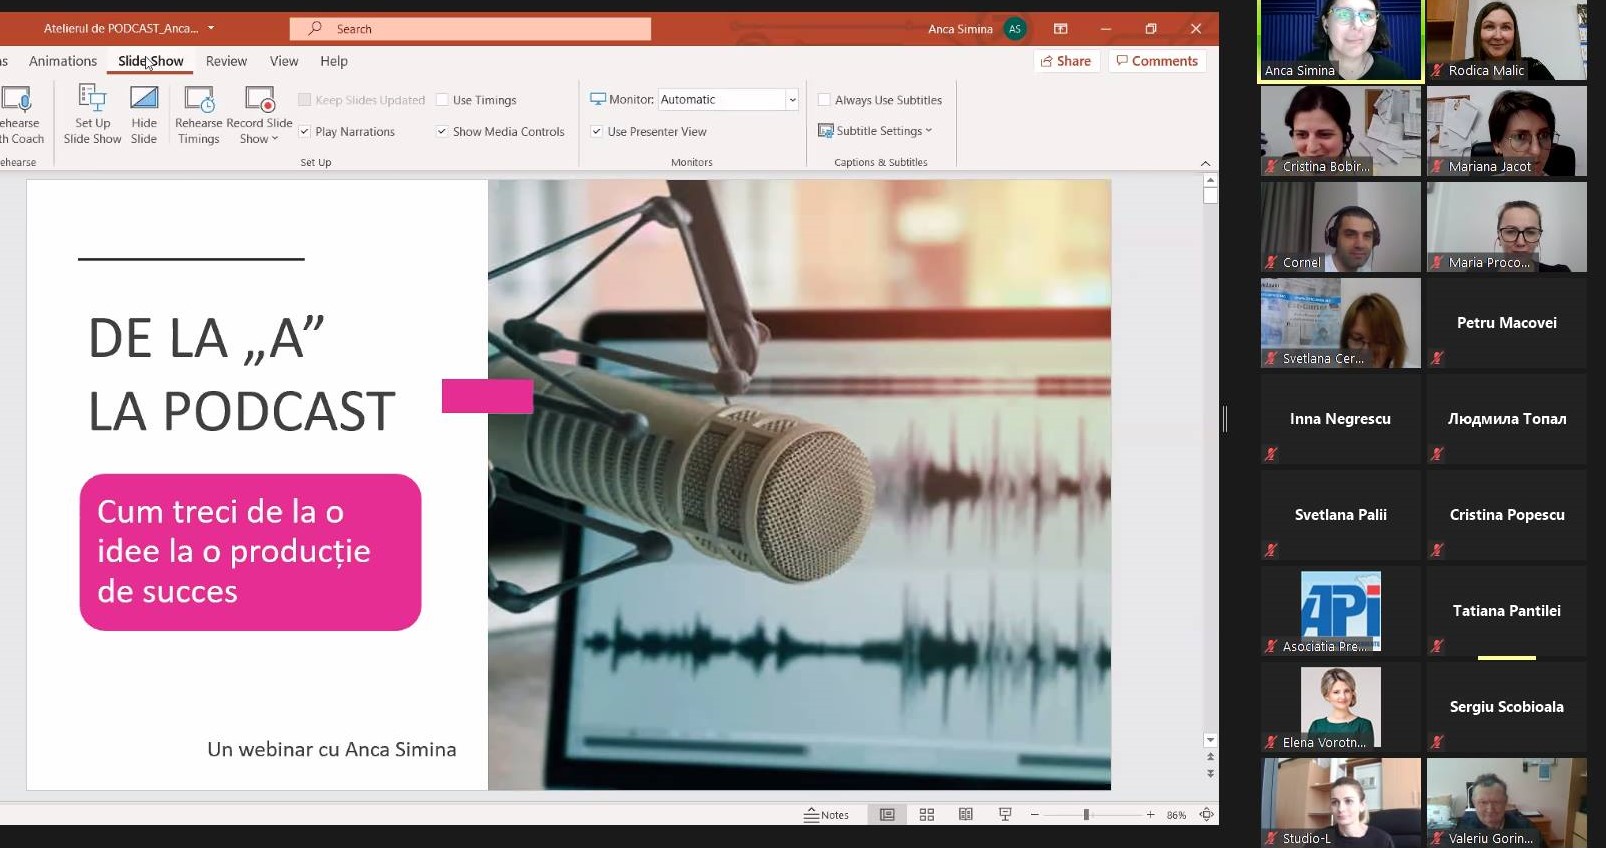The image size is (1606, 848).
Task: Click the Share button
Action: [1066, 61]
